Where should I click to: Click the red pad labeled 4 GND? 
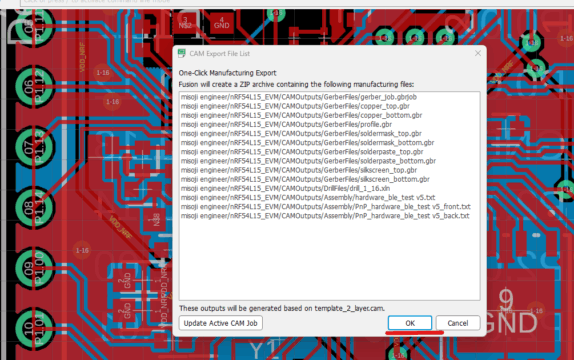click(221, 23)
